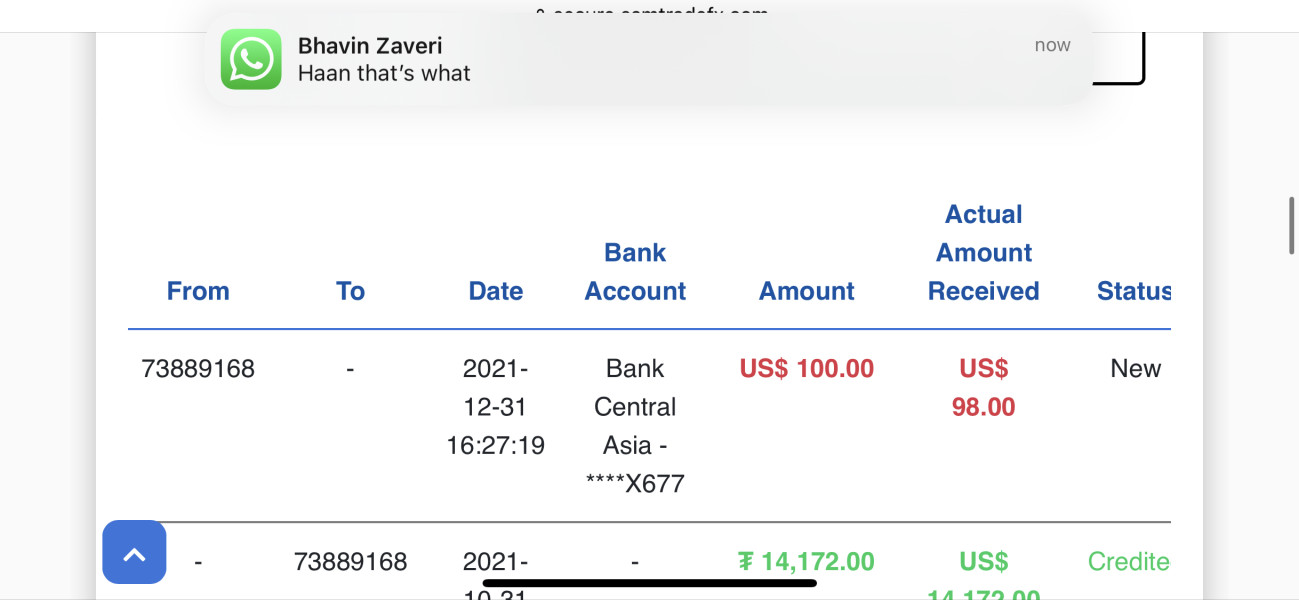The height and width of the screenshot is (600, 1299).
Task: Click the scroll-to-top arrow button
Action: pos(134,552)
